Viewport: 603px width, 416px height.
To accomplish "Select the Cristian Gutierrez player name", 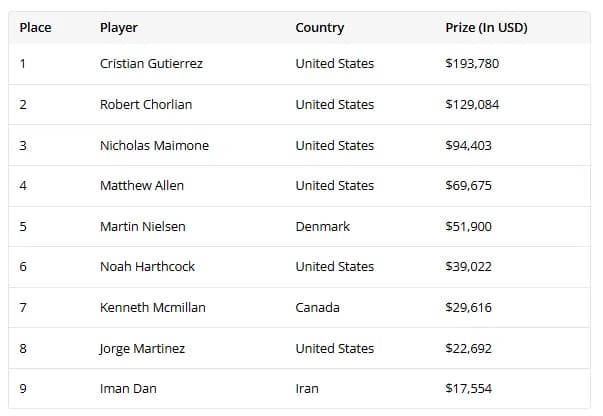I will [151, 64].
